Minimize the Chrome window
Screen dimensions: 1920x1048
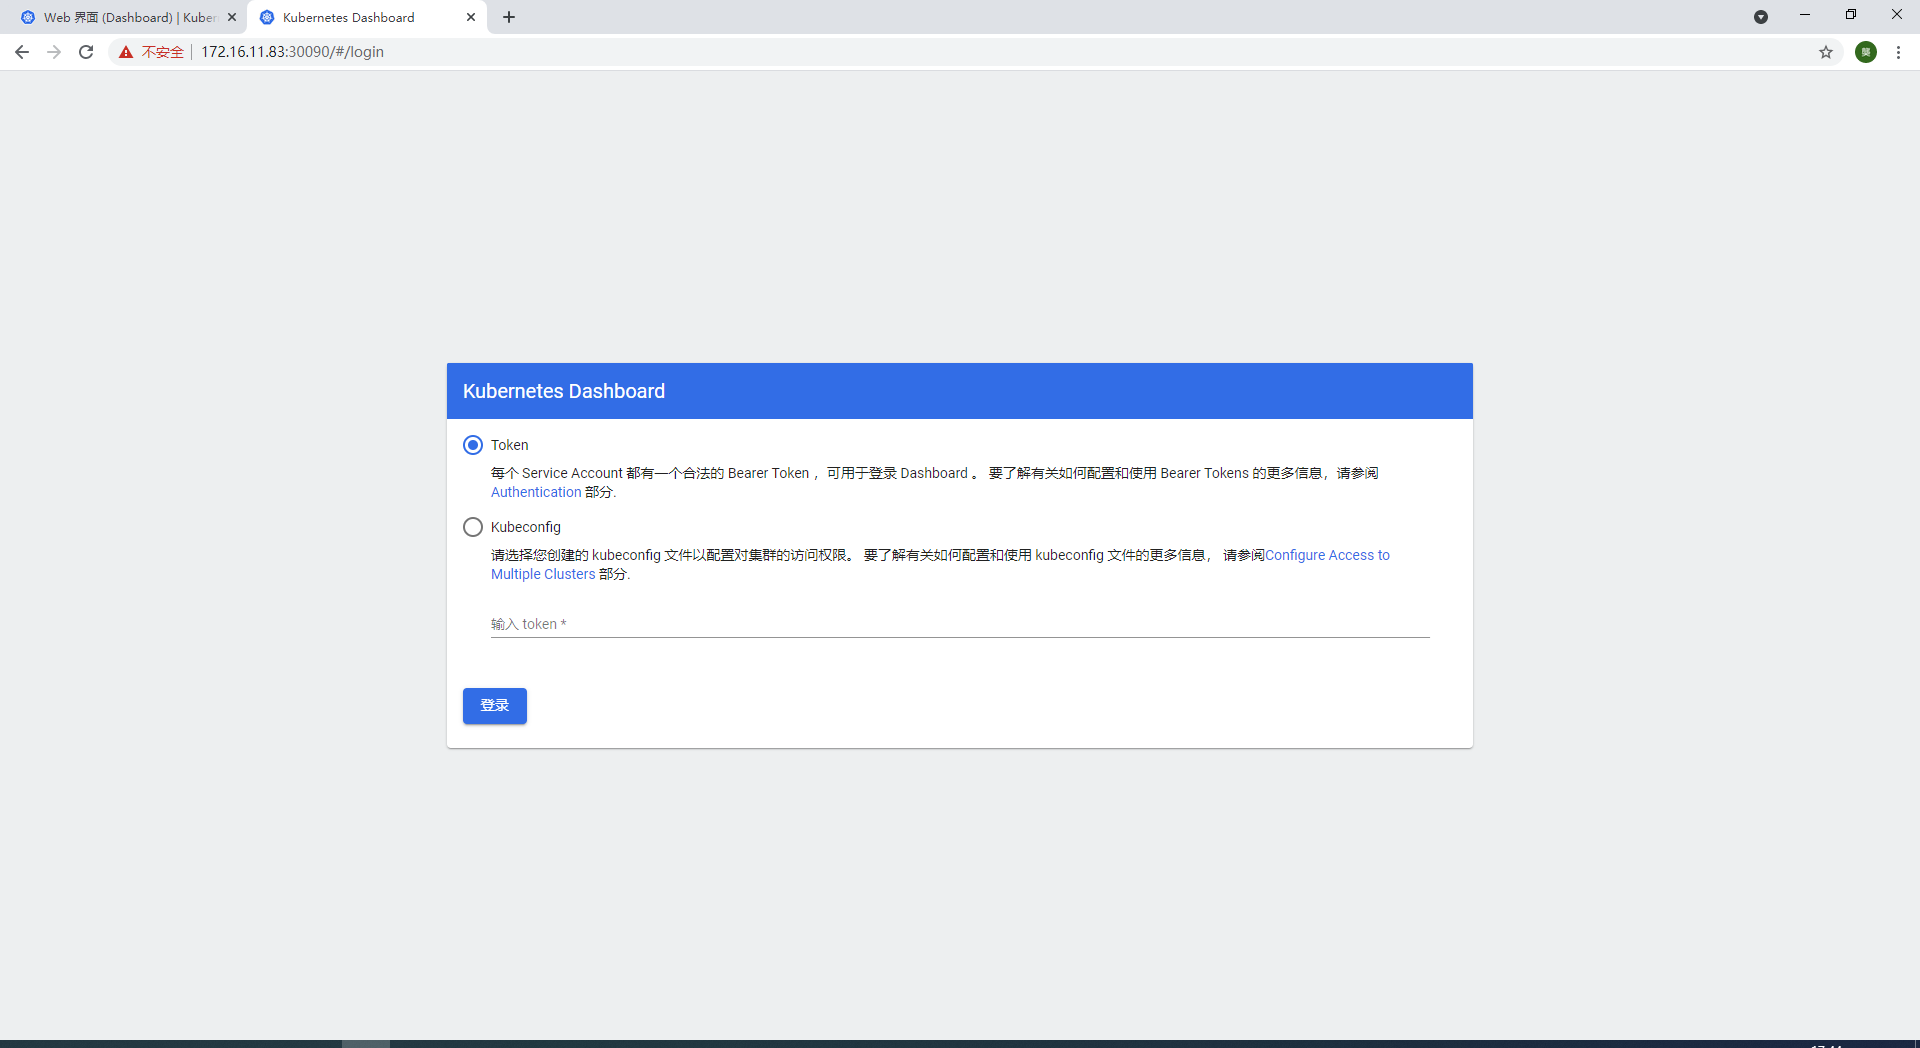(x=1805, y=15)
